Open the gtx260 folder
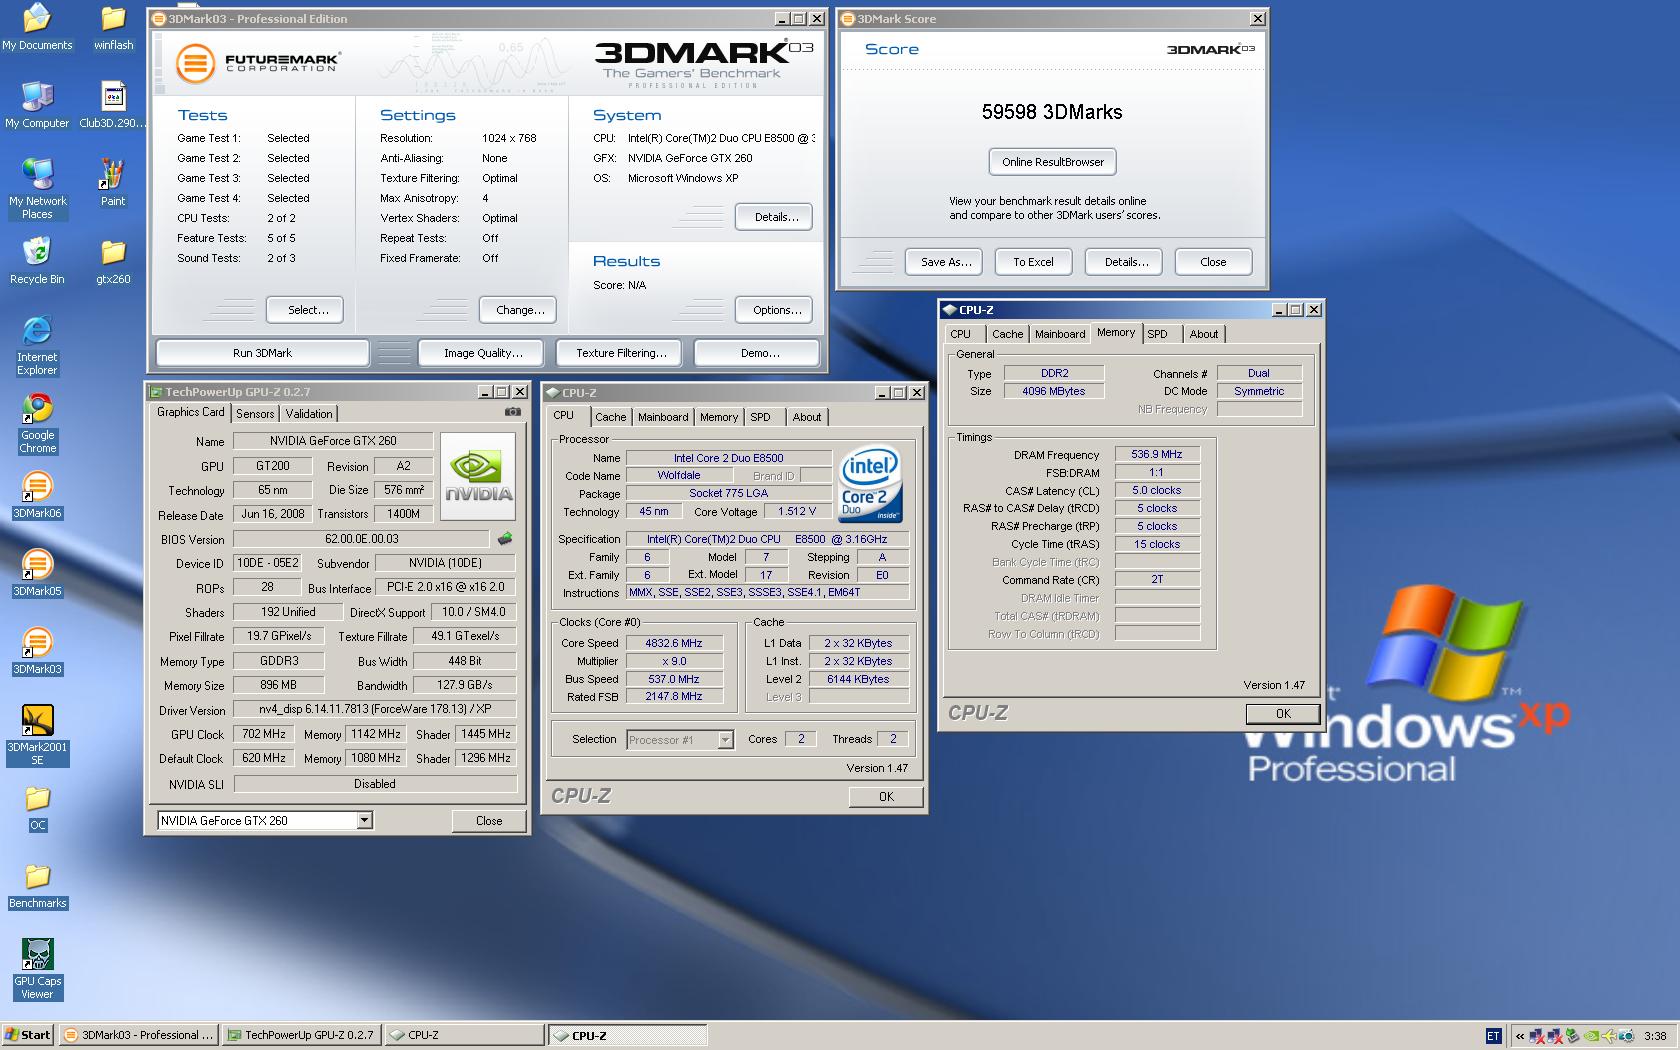Viewport: 1680px width, 1050px height. (113, 261)
